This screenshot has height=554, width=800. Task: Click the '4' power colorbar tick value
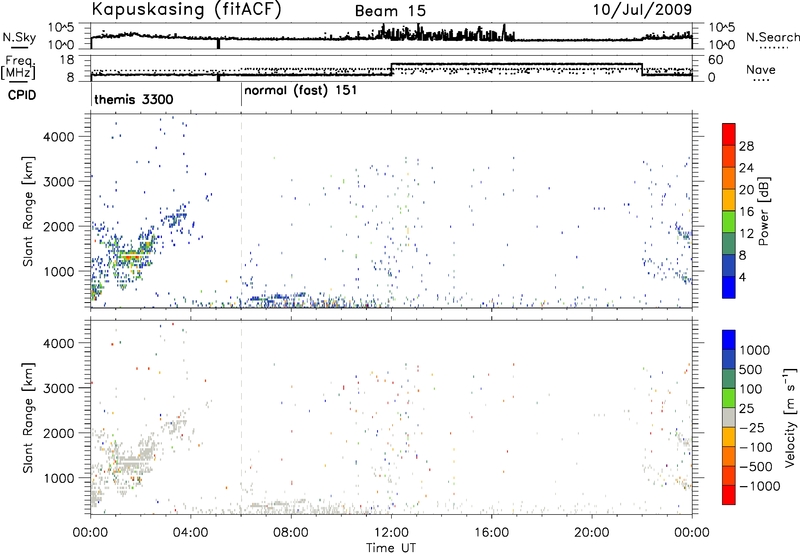coord(742,278)
